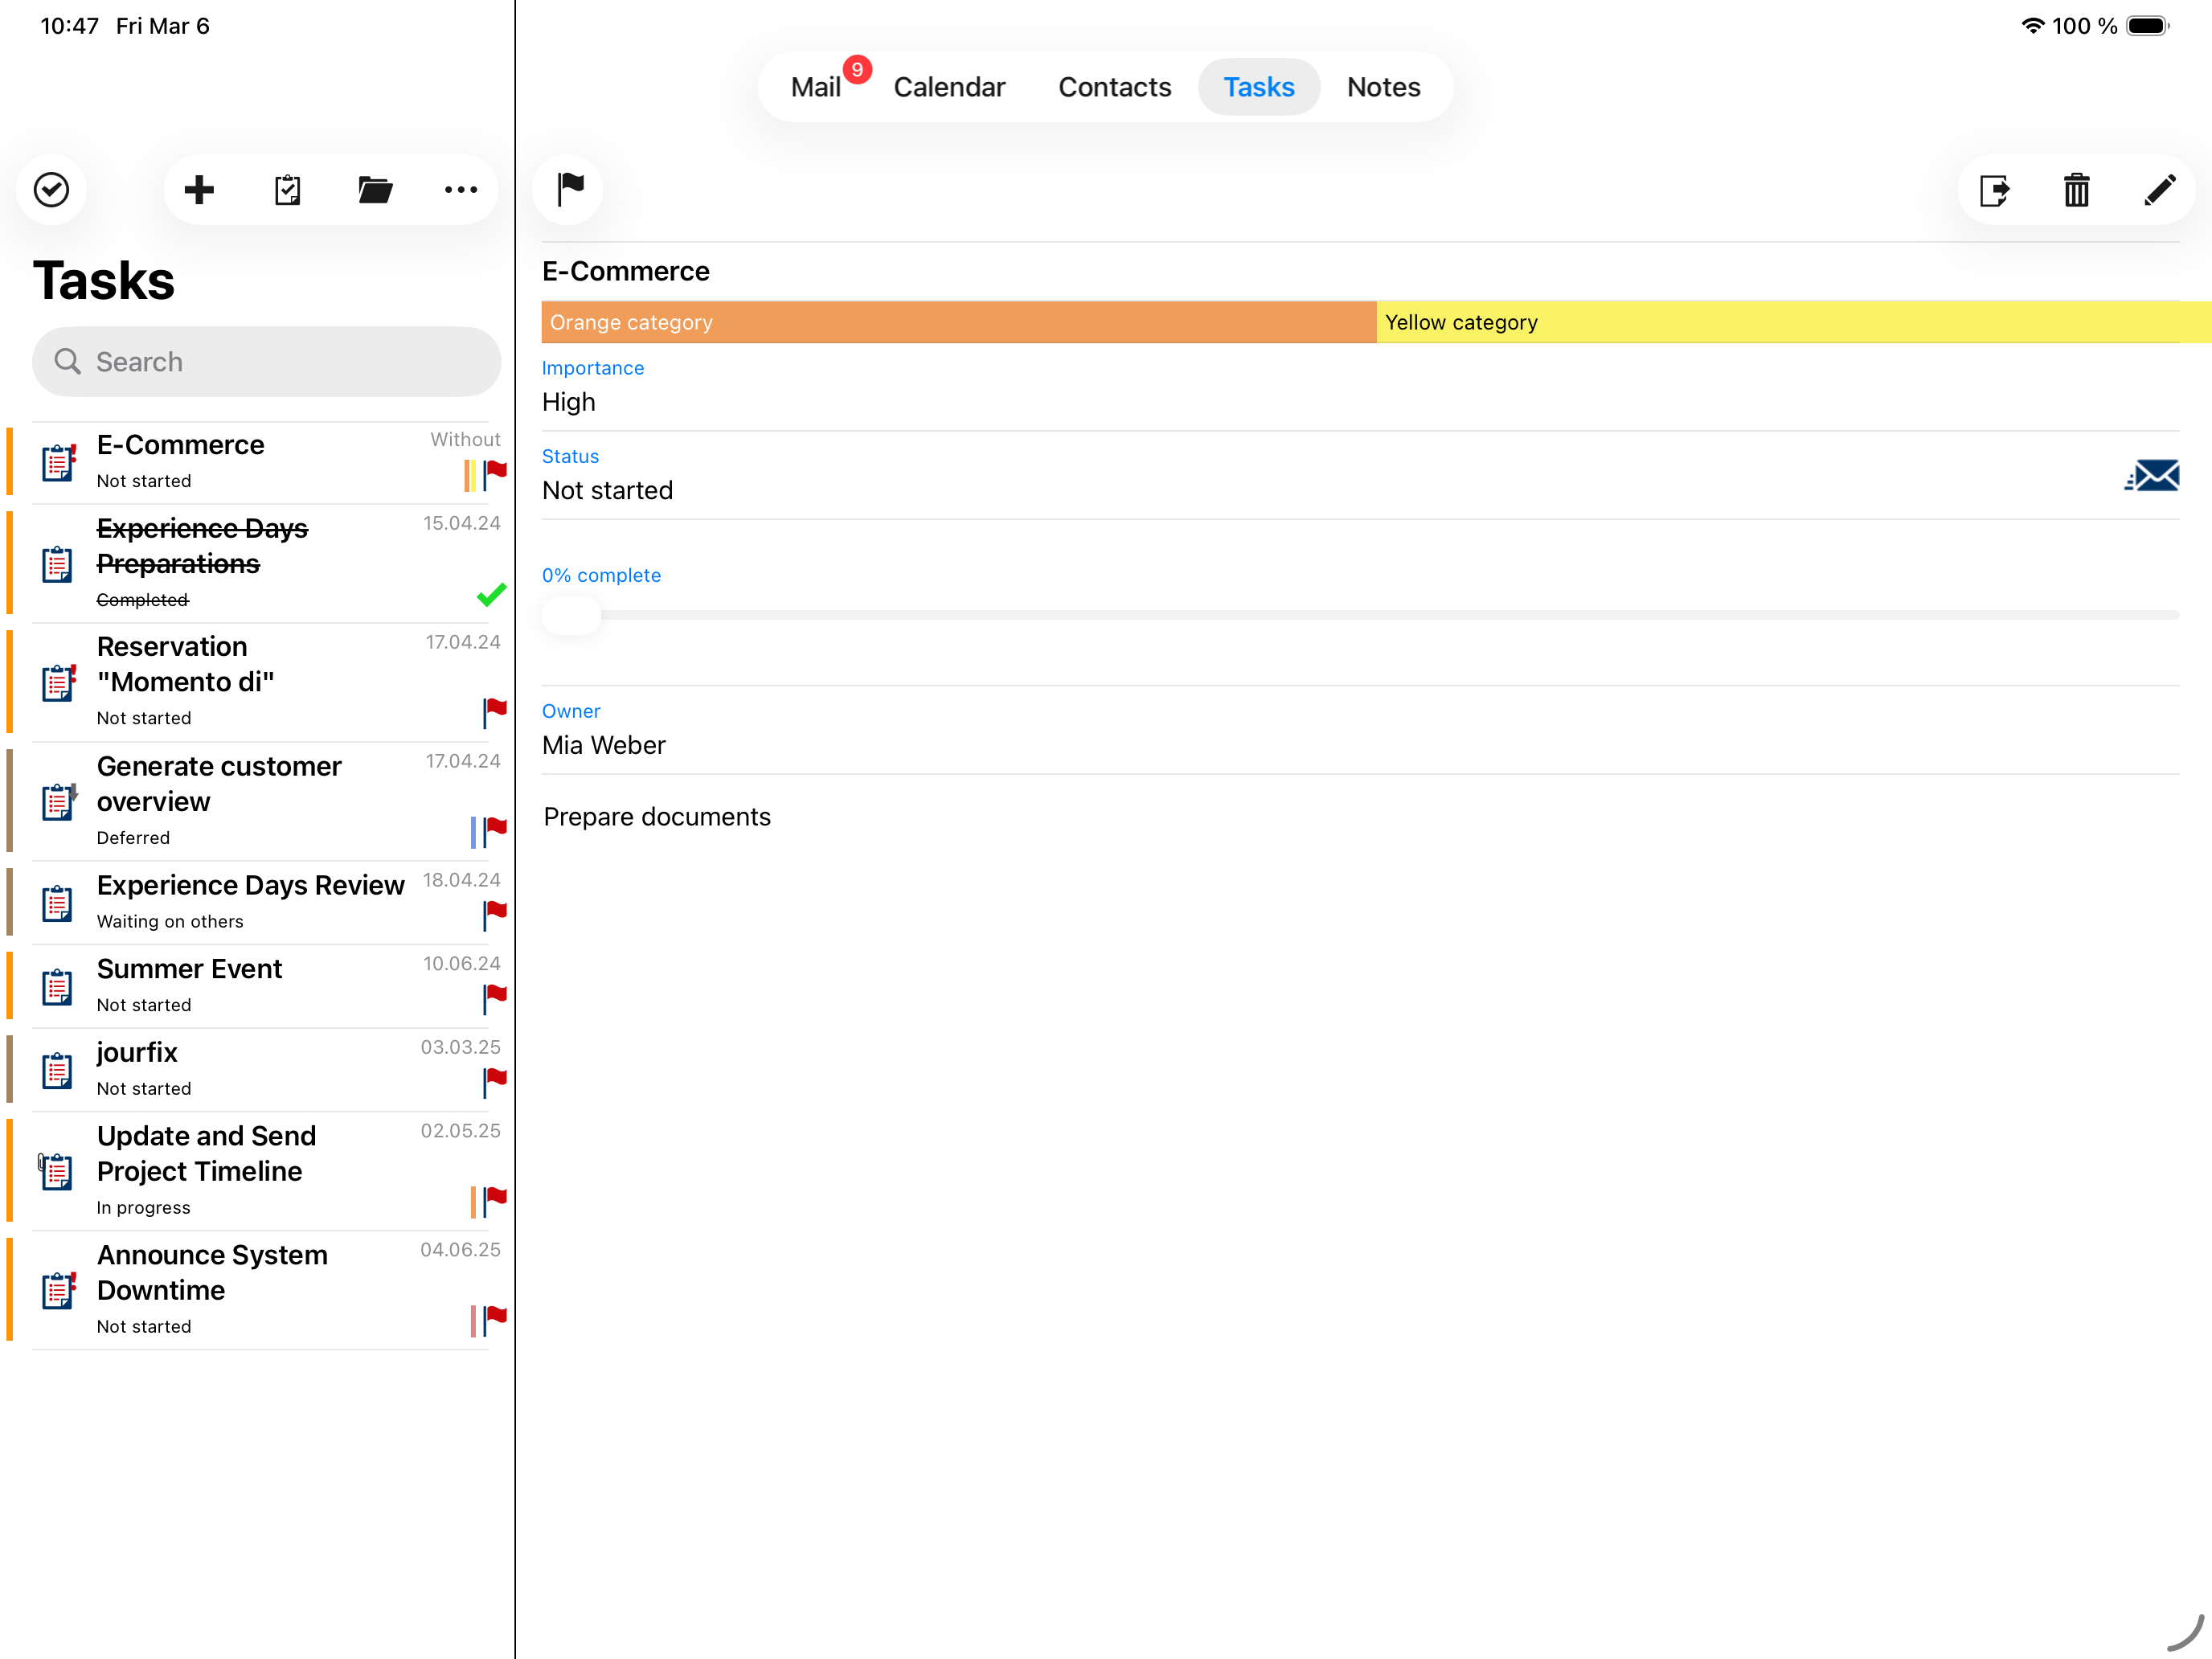Tap clipboard icon of jourfix task

pos(58,1070)
